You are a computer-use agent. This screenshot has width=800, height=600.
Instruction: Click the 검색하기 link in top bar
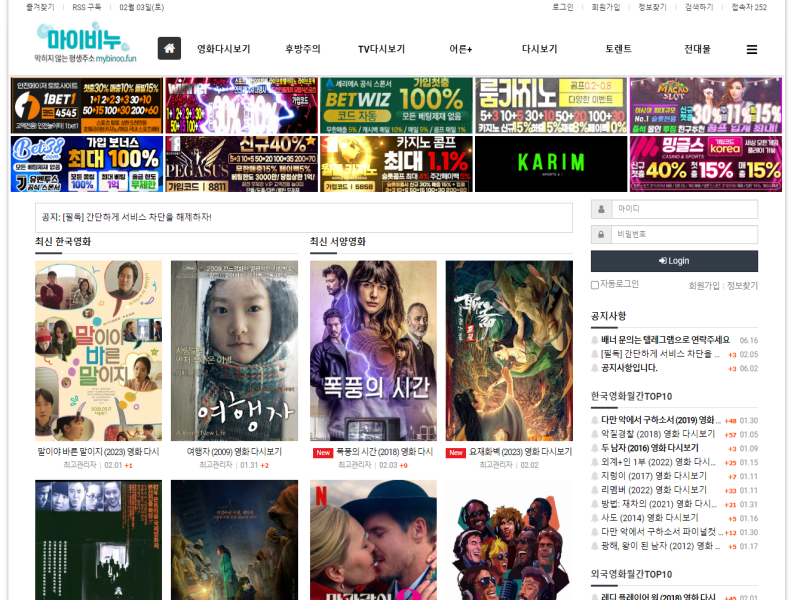pyautogui.click(x=699, y=7)
